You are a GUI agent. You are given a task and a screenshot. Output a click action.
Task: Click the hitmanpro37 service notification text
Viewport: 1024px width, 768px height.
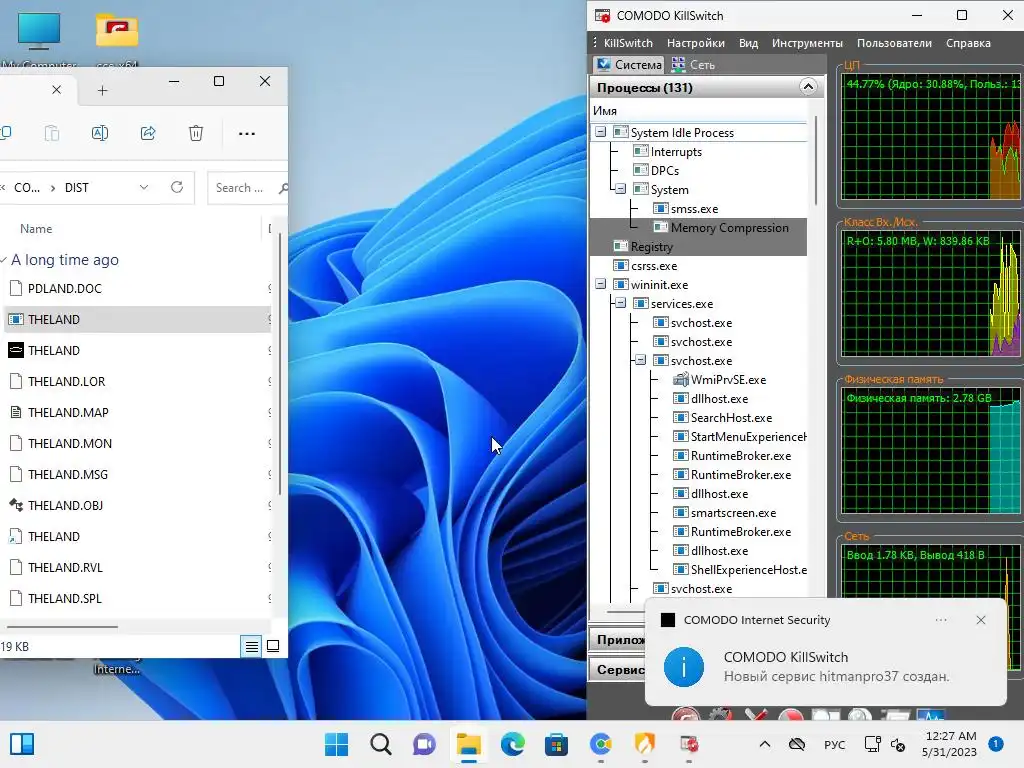pyautogui.click(x=837, y=677)
